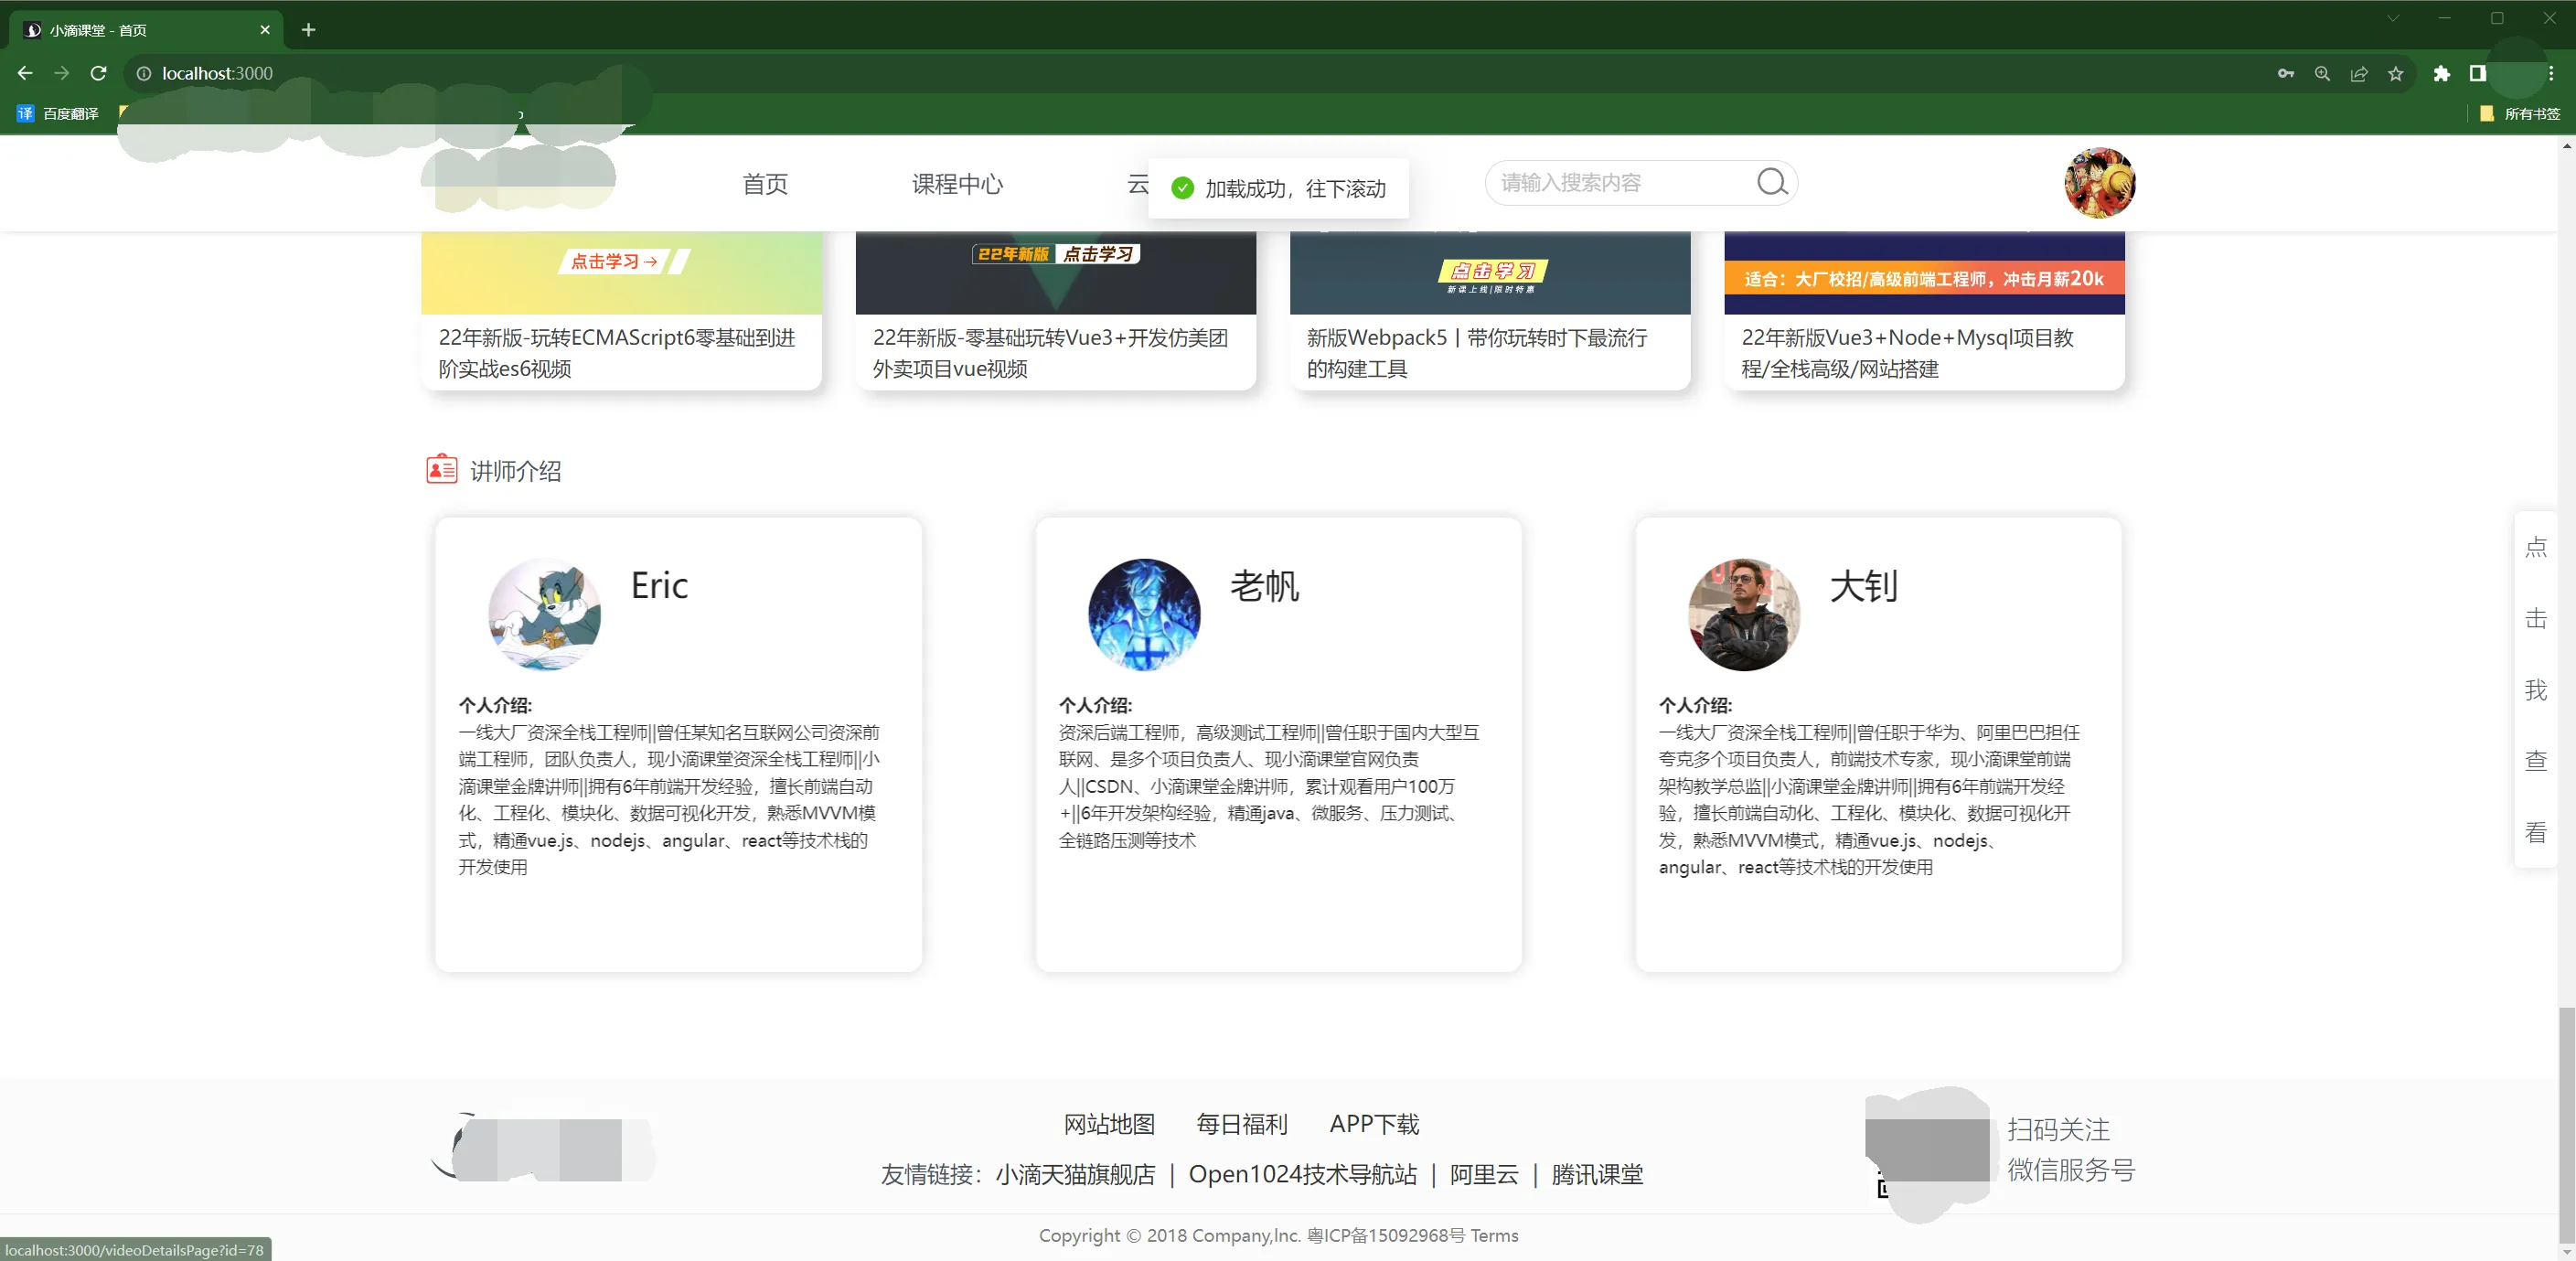Open a new browser tab

(x=308, y=30)
